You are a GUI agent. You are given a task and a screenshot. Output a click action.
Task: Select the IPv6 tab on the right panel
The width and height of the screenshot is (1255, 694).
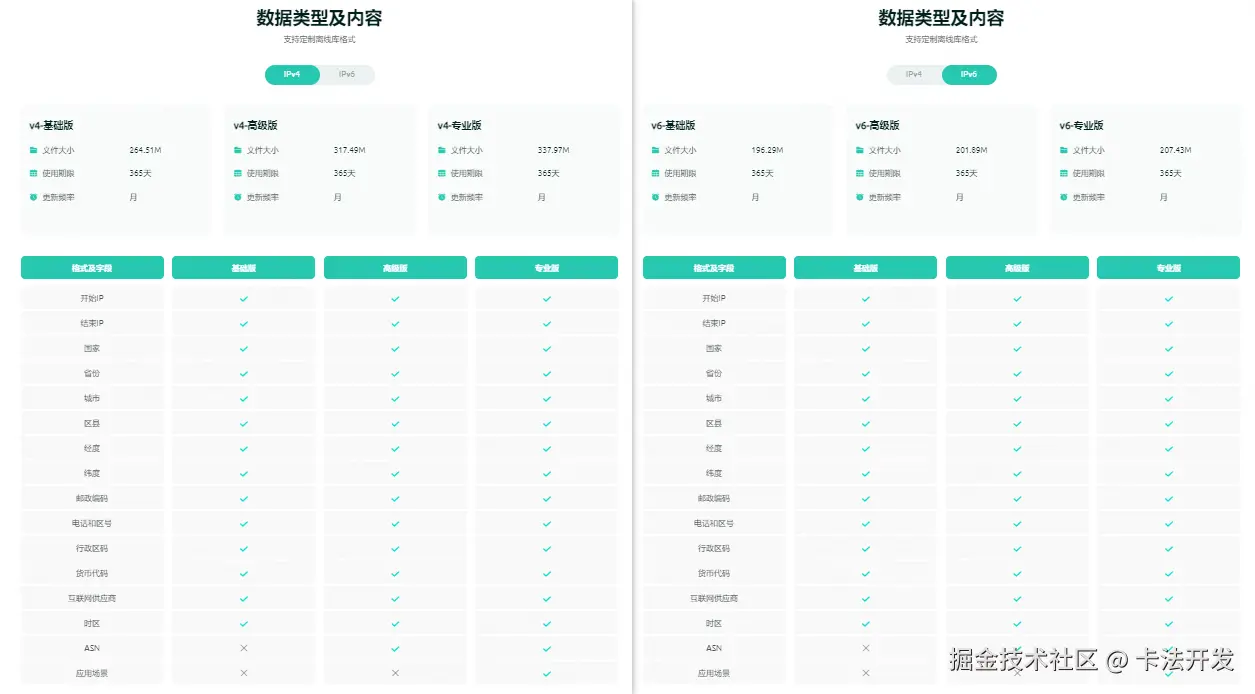[x=969, y=74]
